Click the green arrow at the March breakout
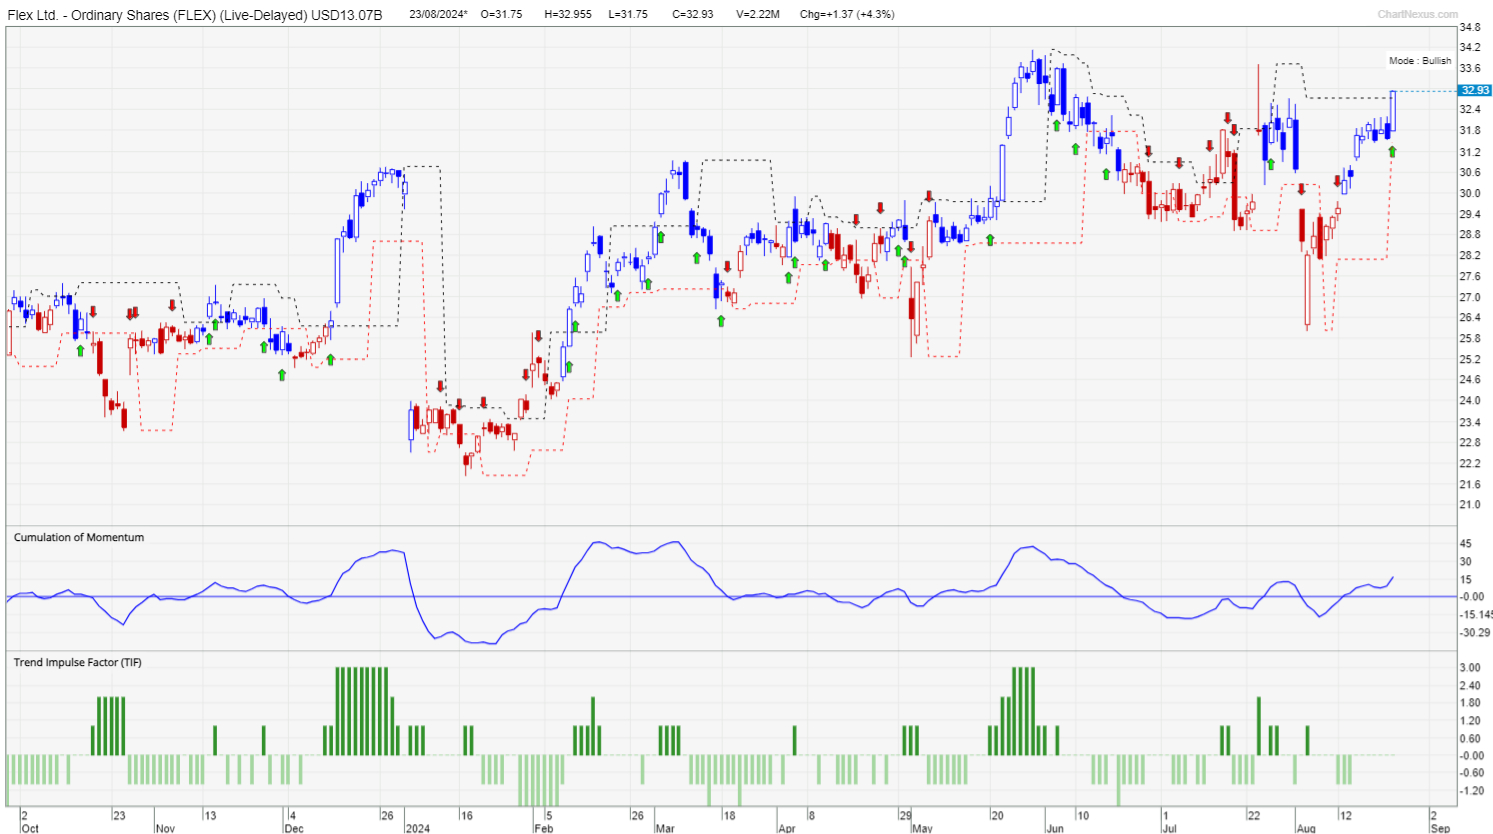 (x=660, y=238)
